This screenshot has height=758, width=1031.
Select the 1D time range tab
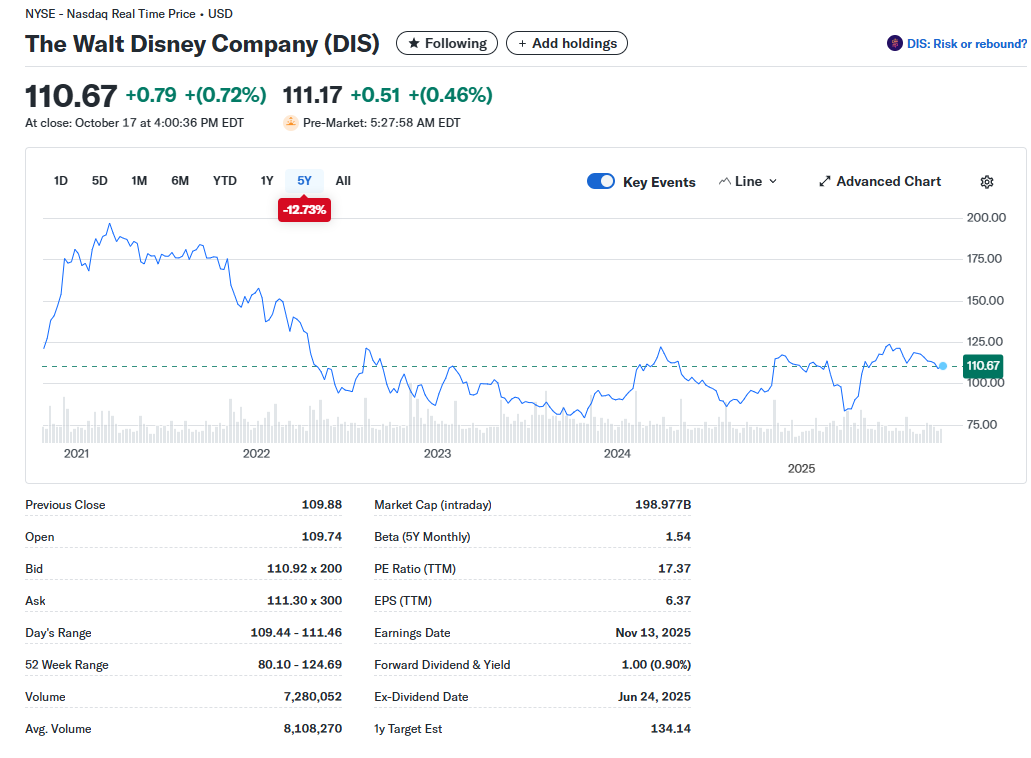(60, 181)
